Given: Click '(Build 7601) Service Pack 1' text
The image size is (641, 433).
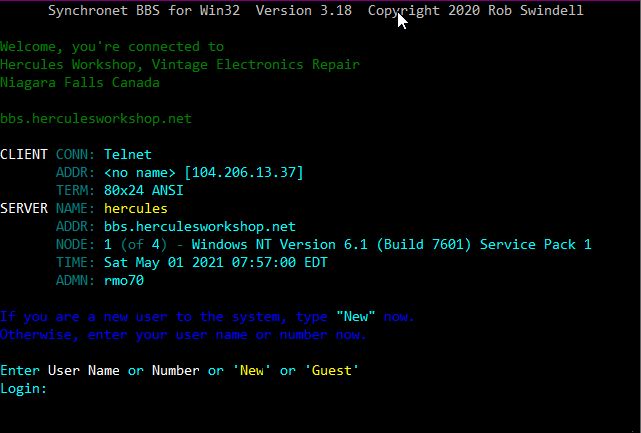Looking at the screenshot, I should 484,245.
